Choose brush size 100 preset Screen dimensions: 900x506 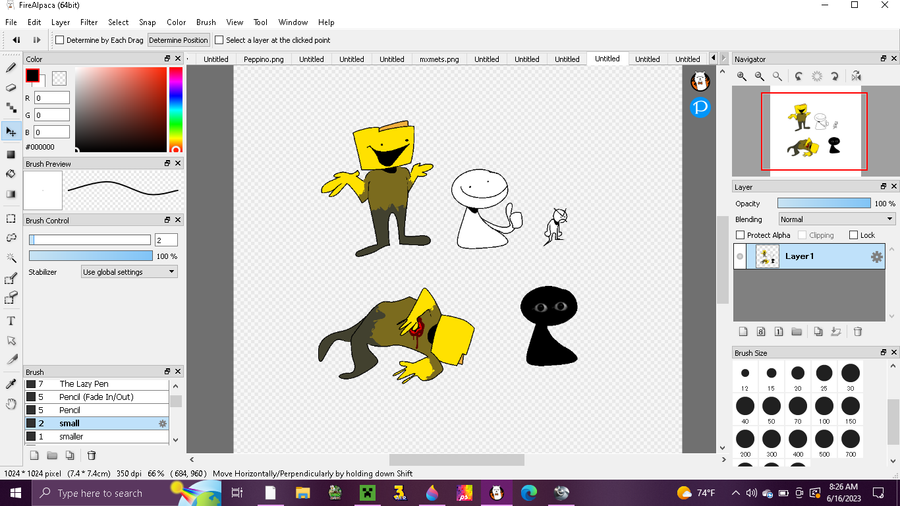click(x=824, y=409)
